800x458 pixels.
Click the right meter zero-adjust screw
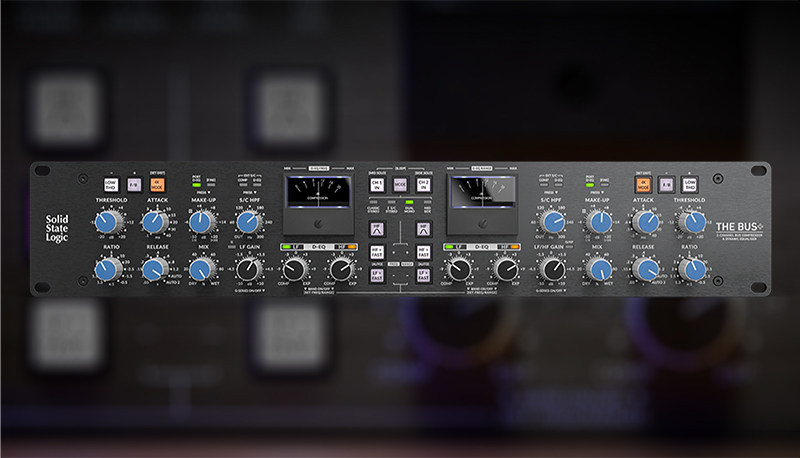(x=482, y=223)
